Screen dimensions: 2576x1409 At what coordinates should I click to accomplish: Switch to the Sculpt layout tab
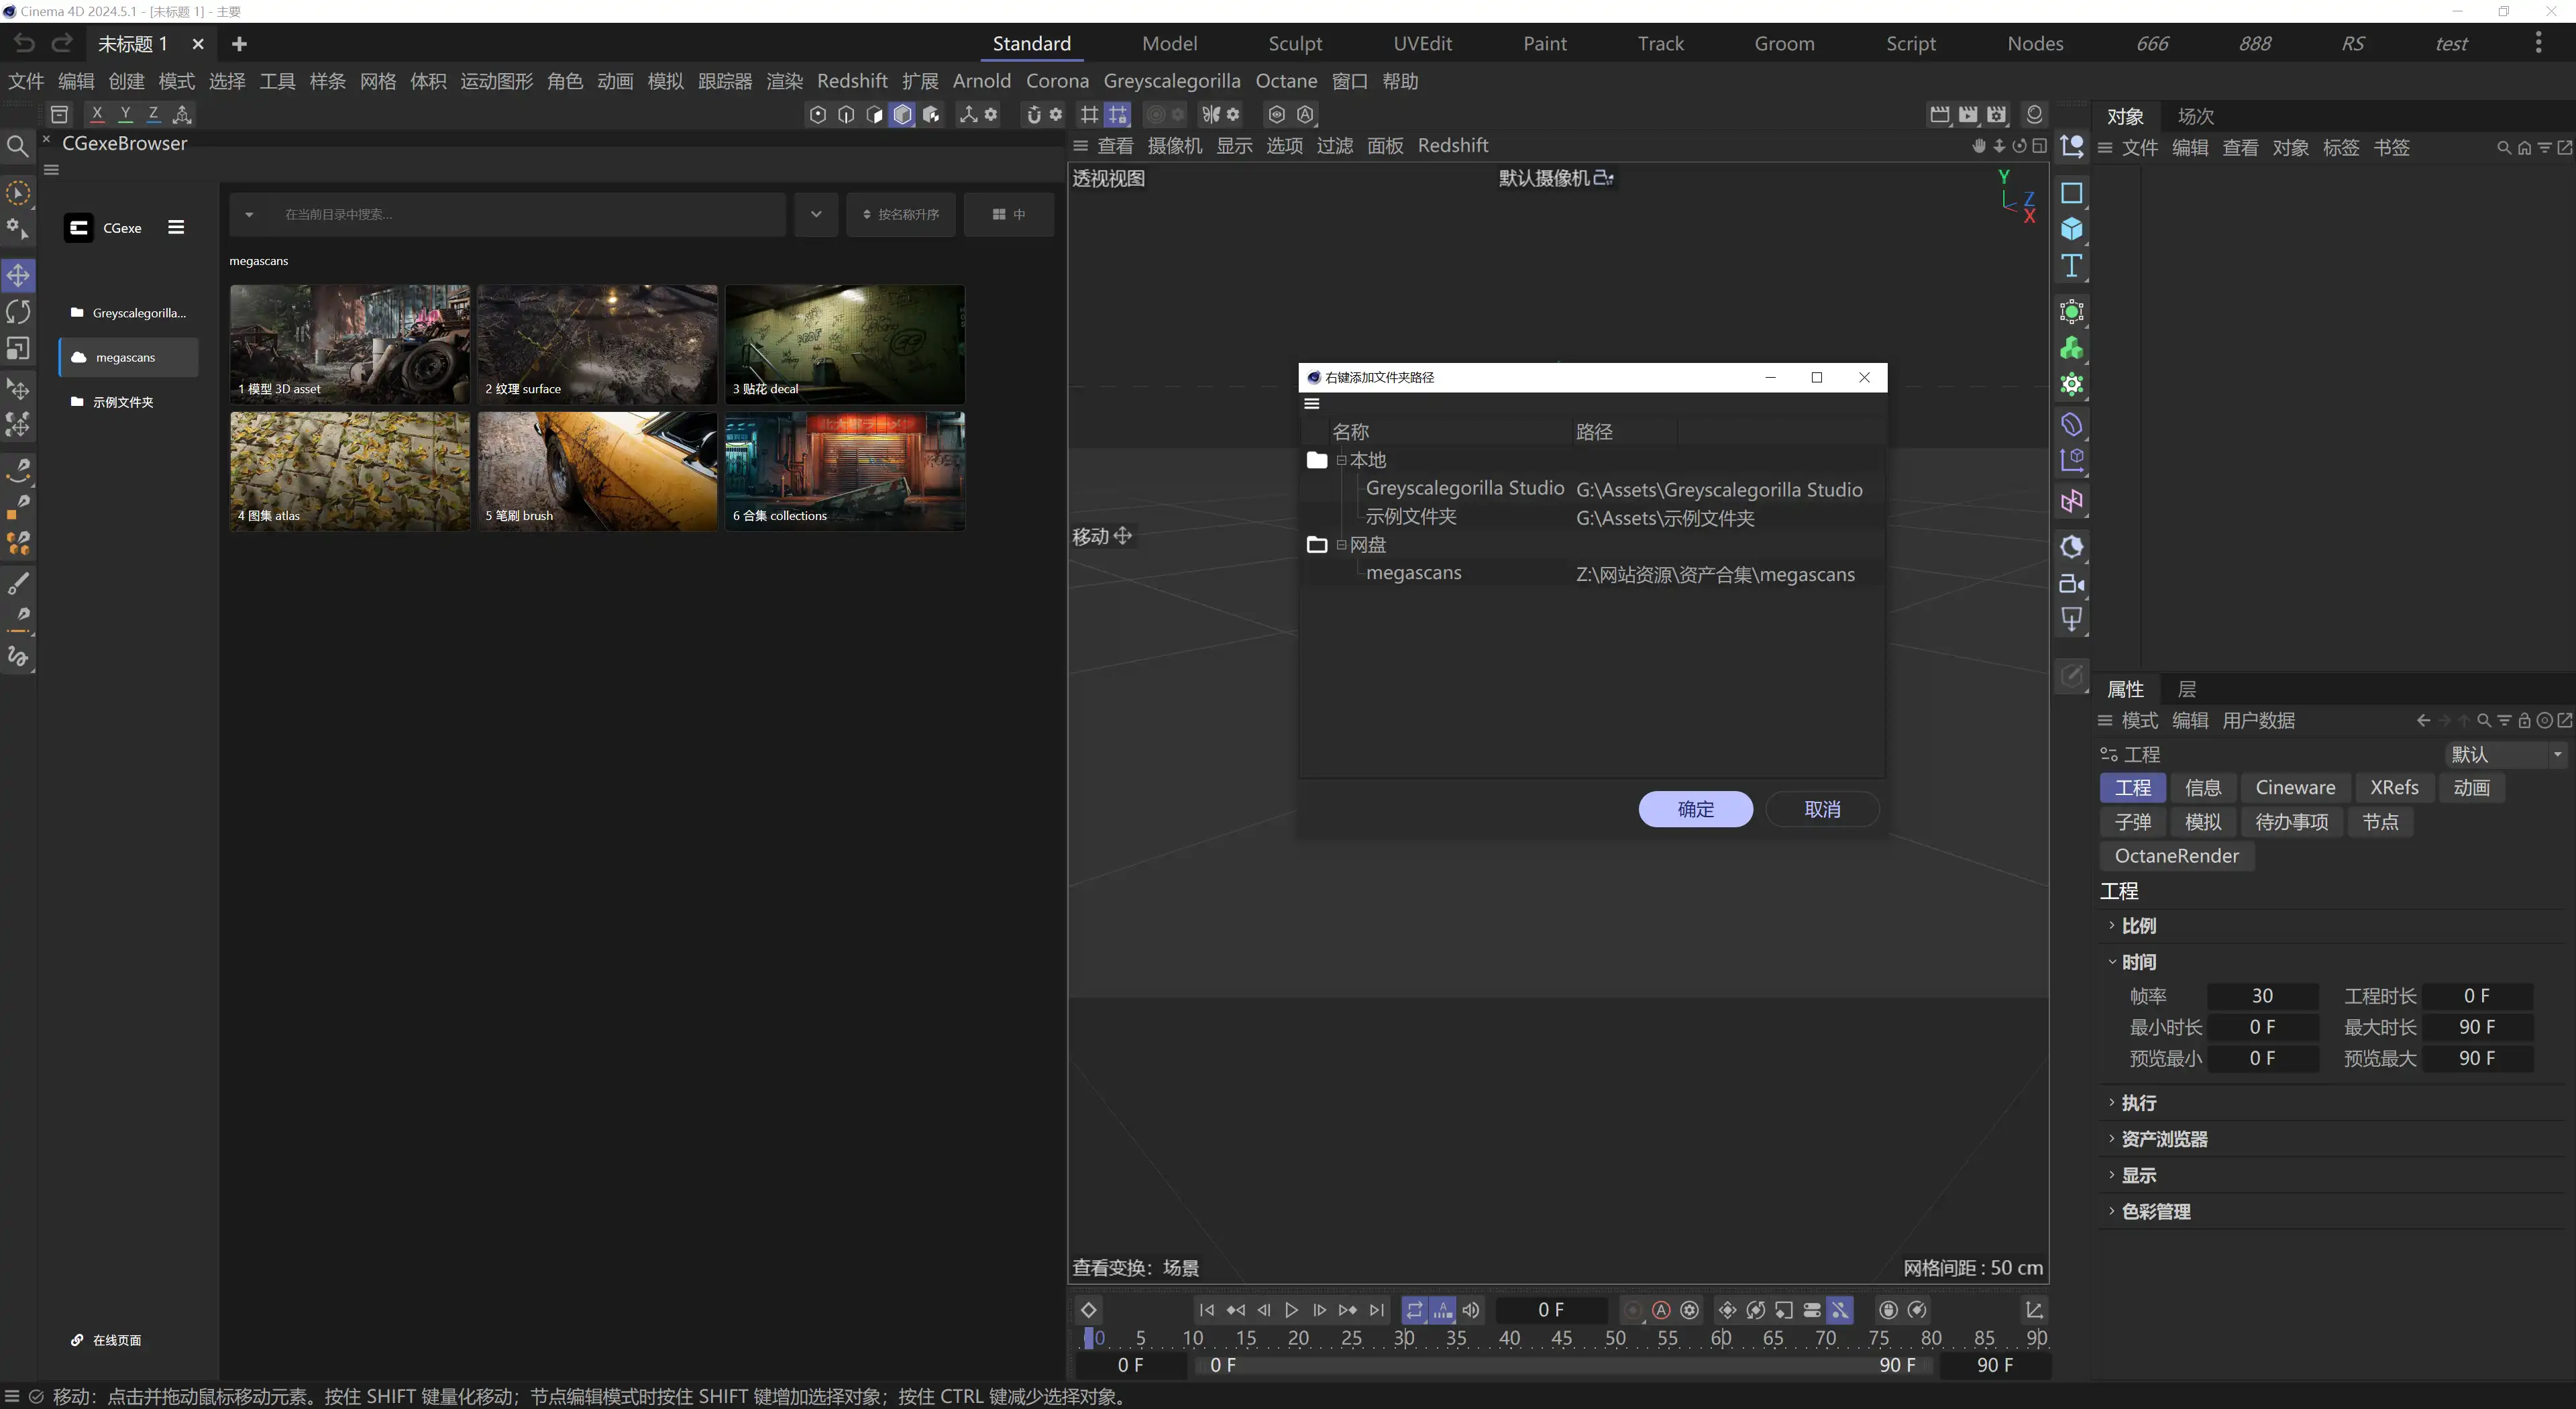pos(1295,43)
